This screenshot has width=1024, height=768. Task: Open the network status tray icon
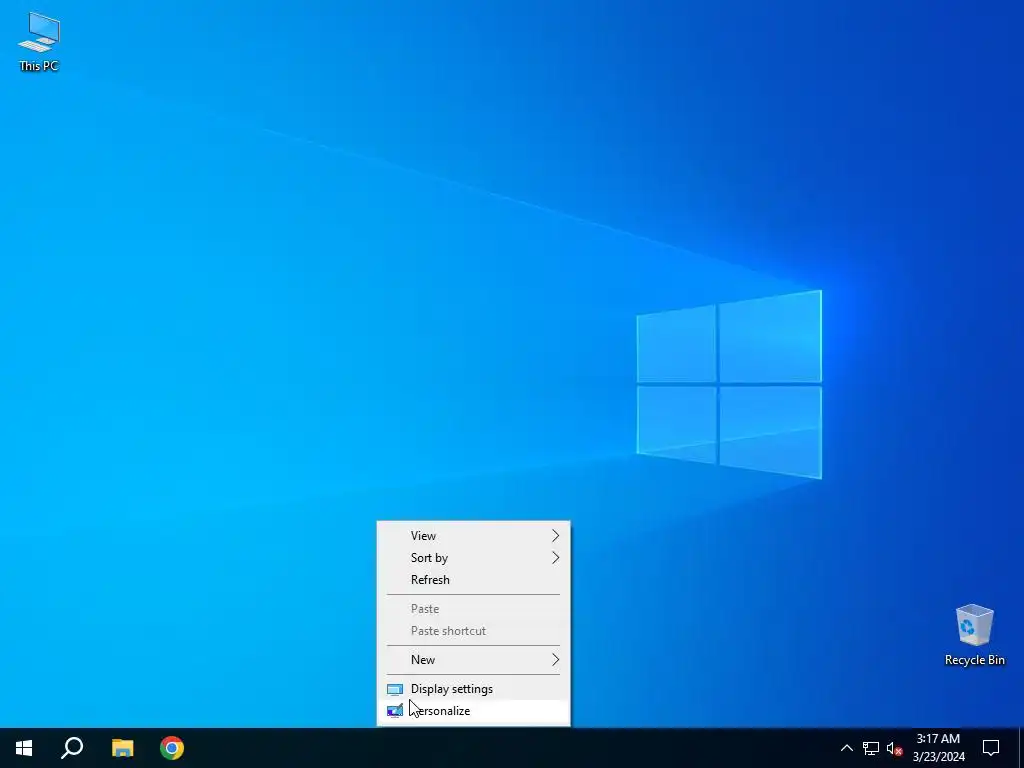(x=871, y=748)
